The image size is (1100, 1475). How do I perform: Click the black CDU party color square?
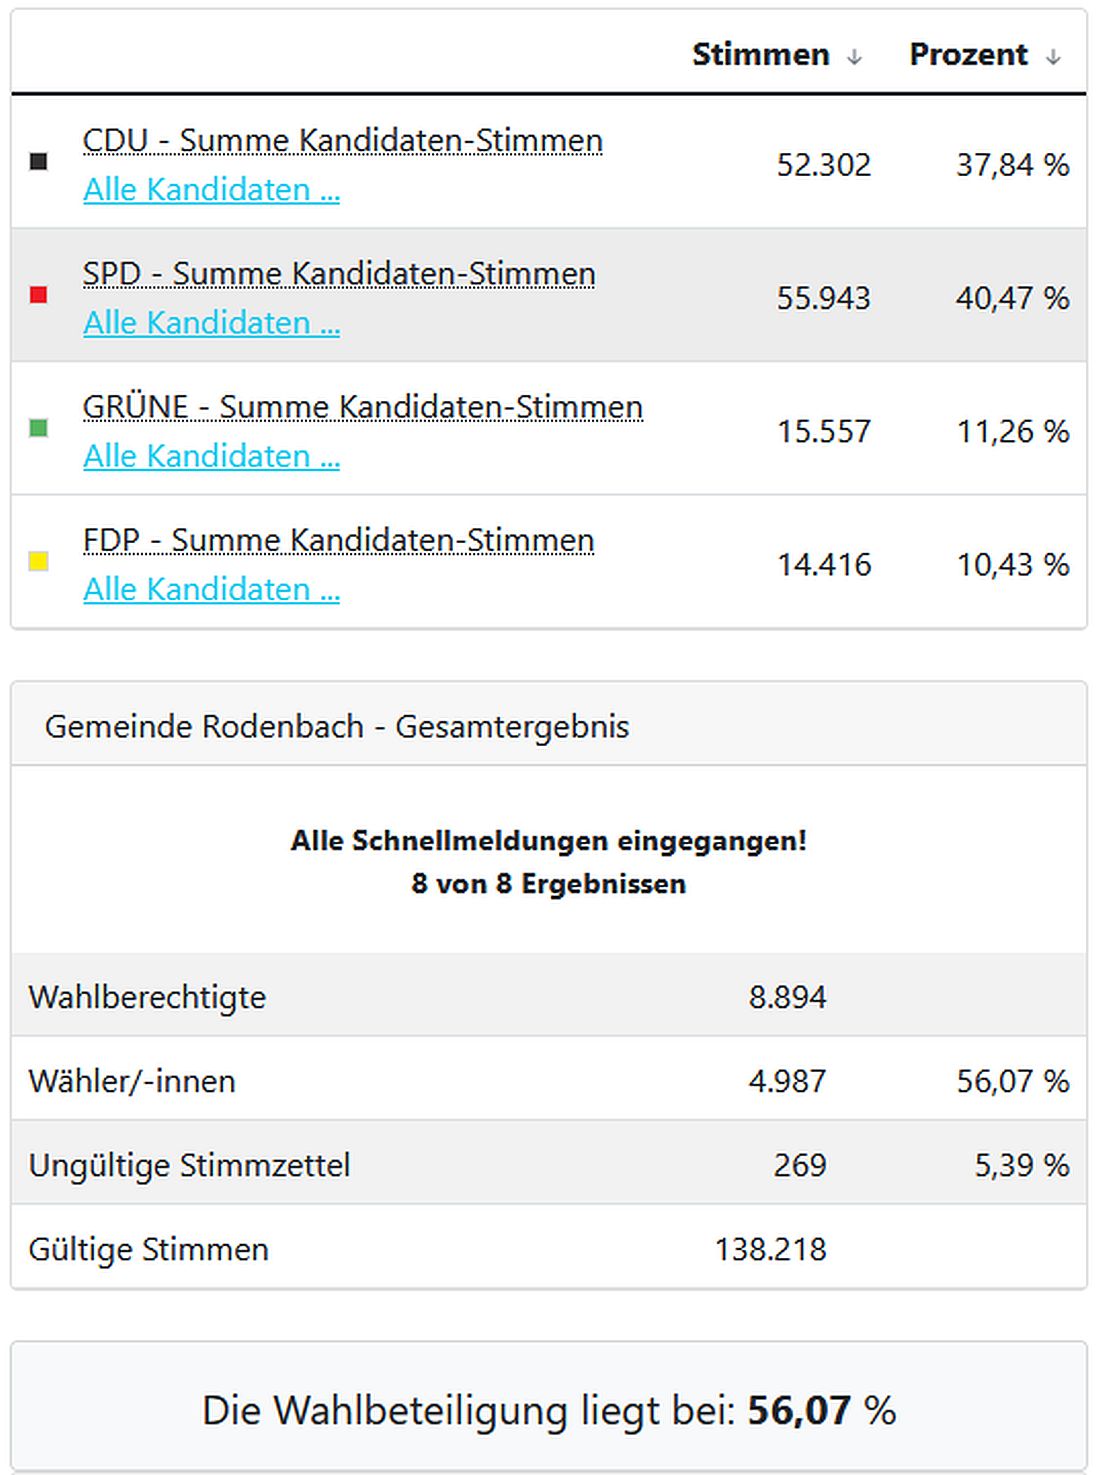click(x=38, y=162)
